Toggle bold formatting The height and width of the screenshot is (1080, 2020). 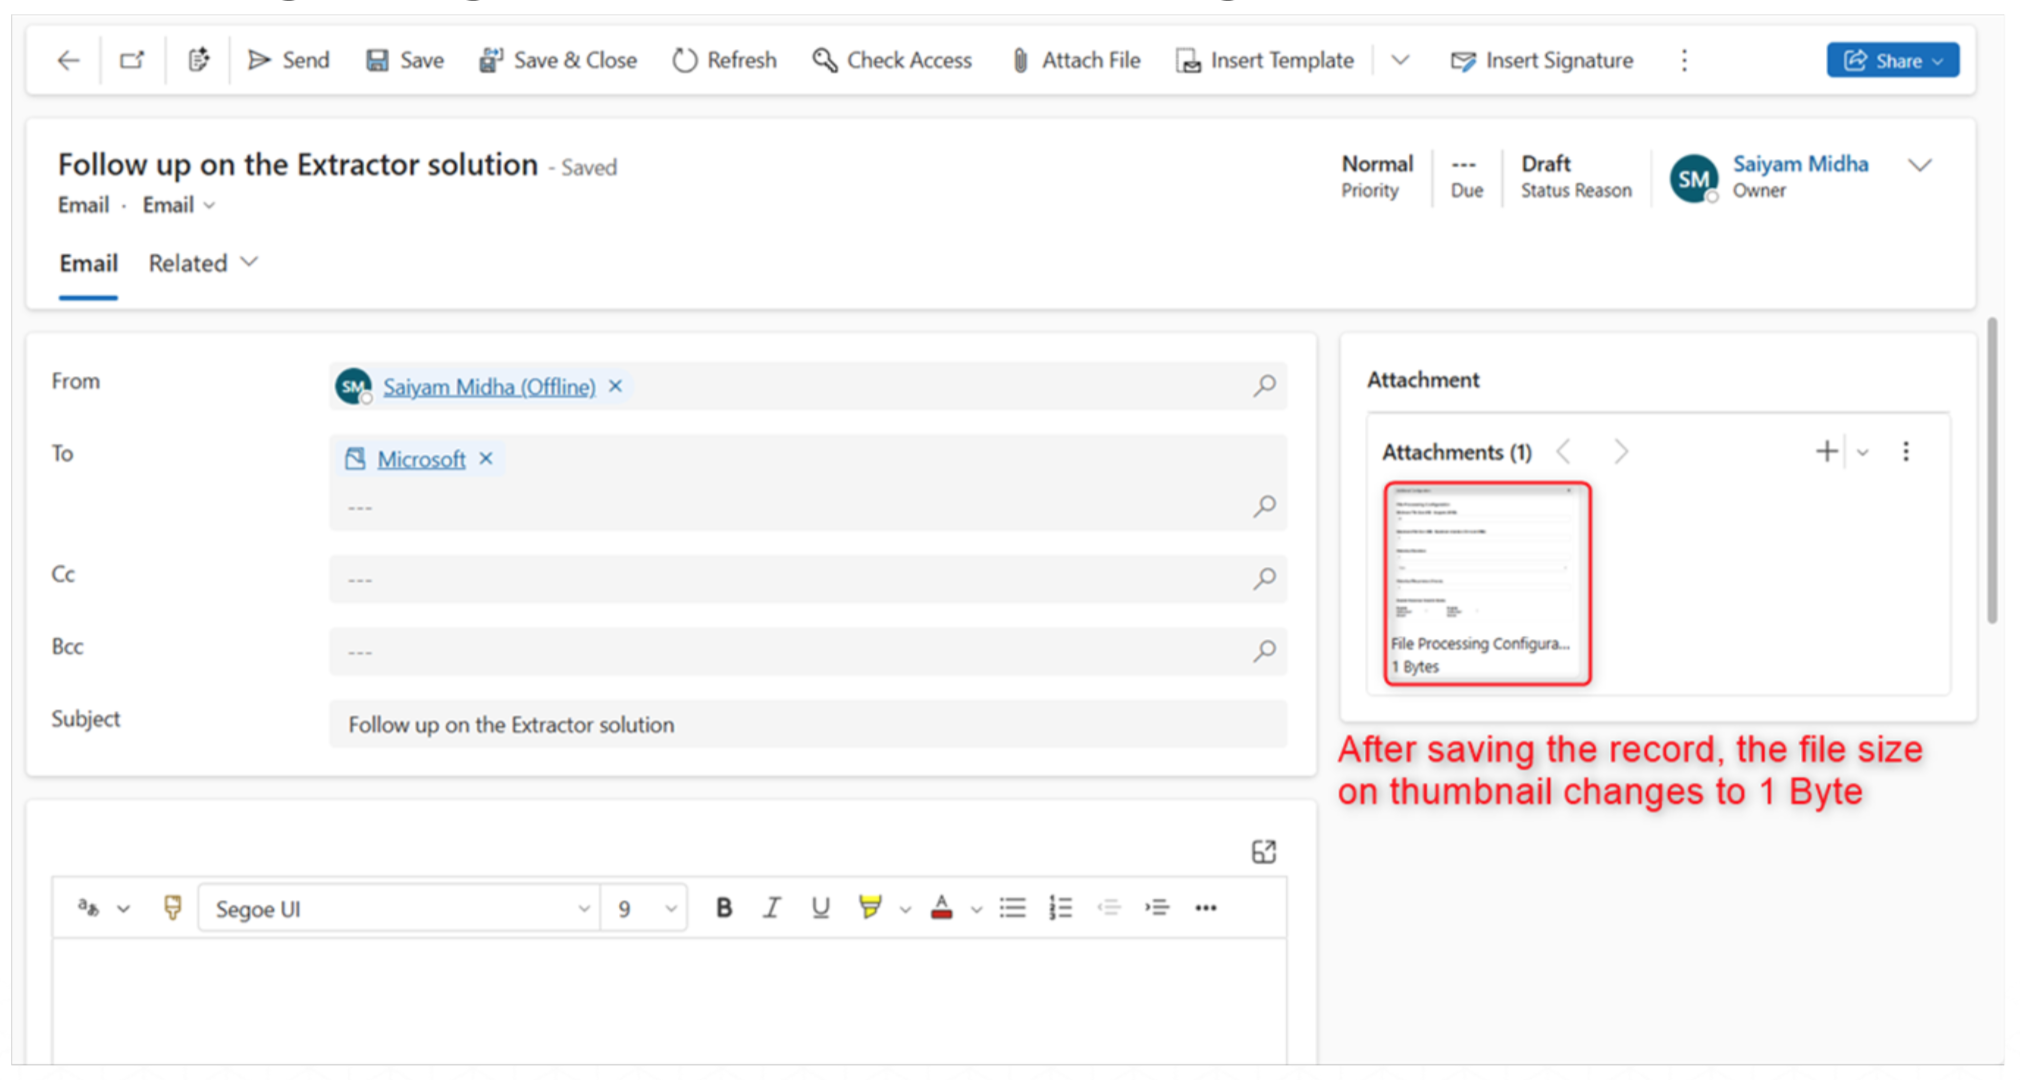point(724,908)
